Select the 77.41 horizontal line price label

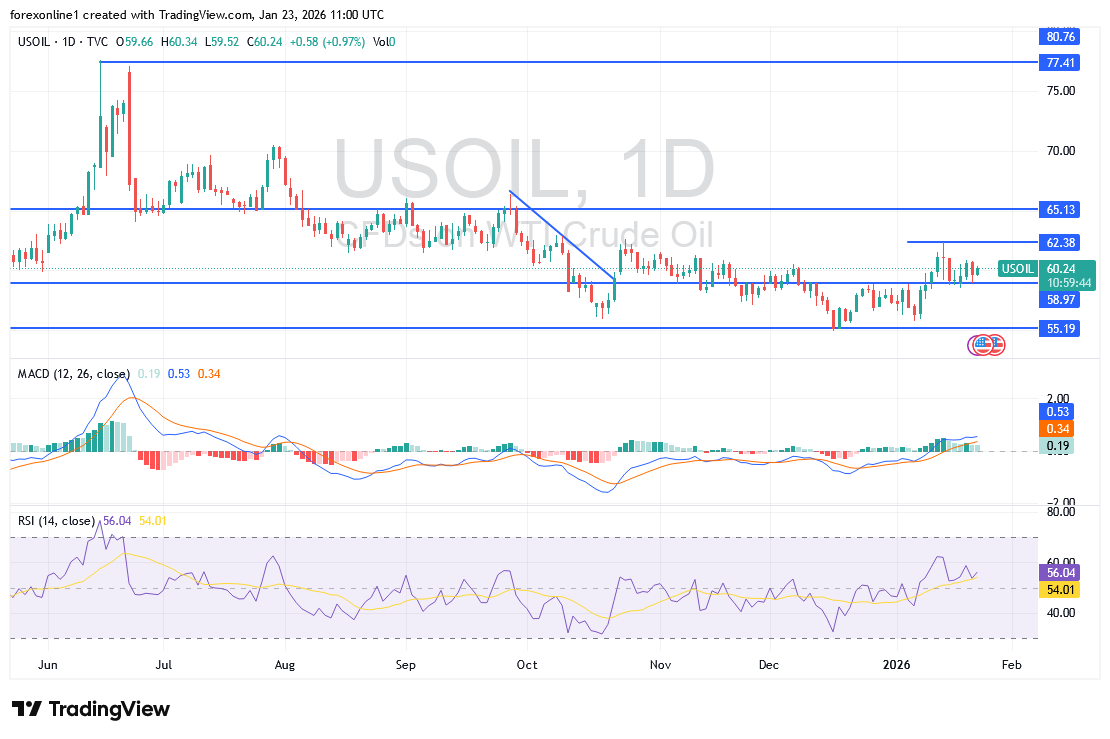click(1060, 62)
